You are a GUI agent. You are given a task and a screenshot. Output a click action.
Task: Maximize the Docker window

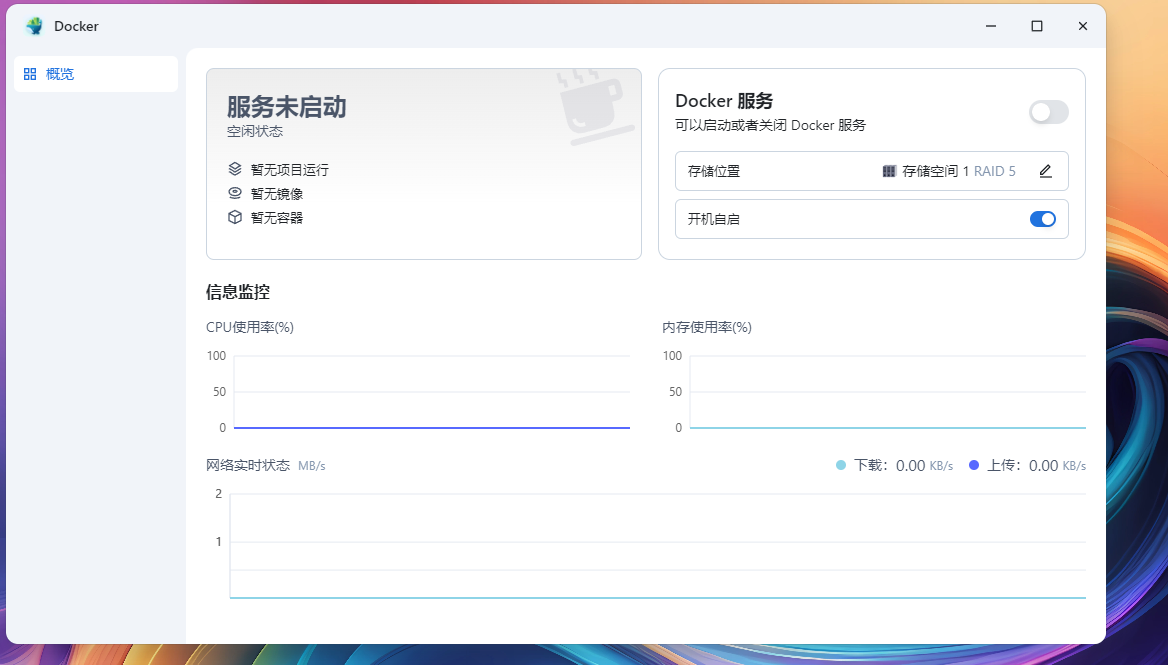click(1037, 26)
